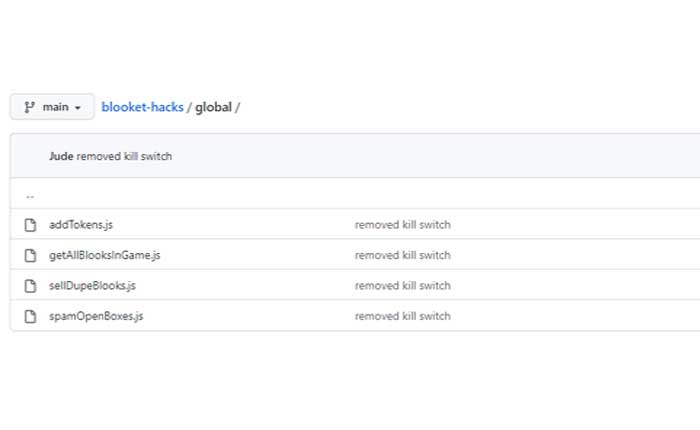Open the sellDupeBlooks.js file
The image size is (700, 430).
coord(92,286)
